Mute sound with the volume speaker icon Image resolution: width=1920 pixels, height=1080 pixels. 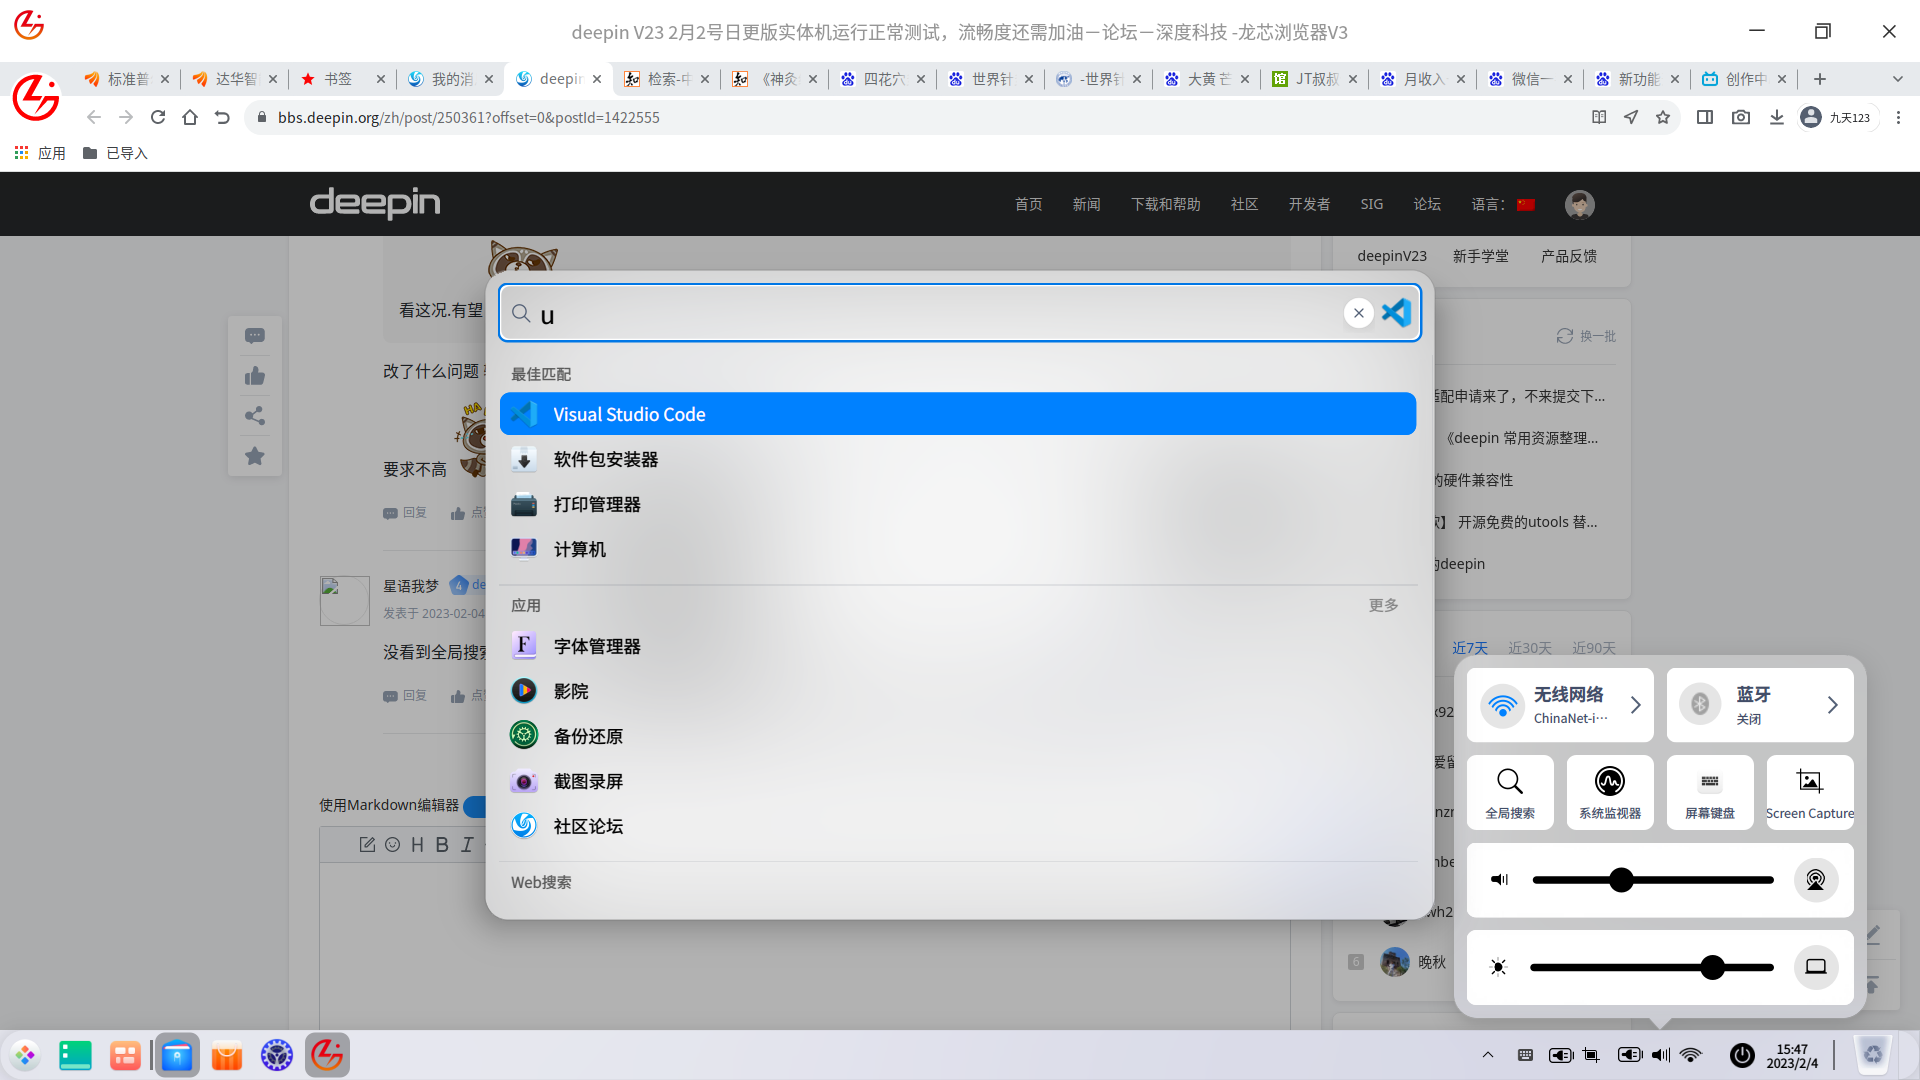pyautogui.click(x=1499, y=880)
